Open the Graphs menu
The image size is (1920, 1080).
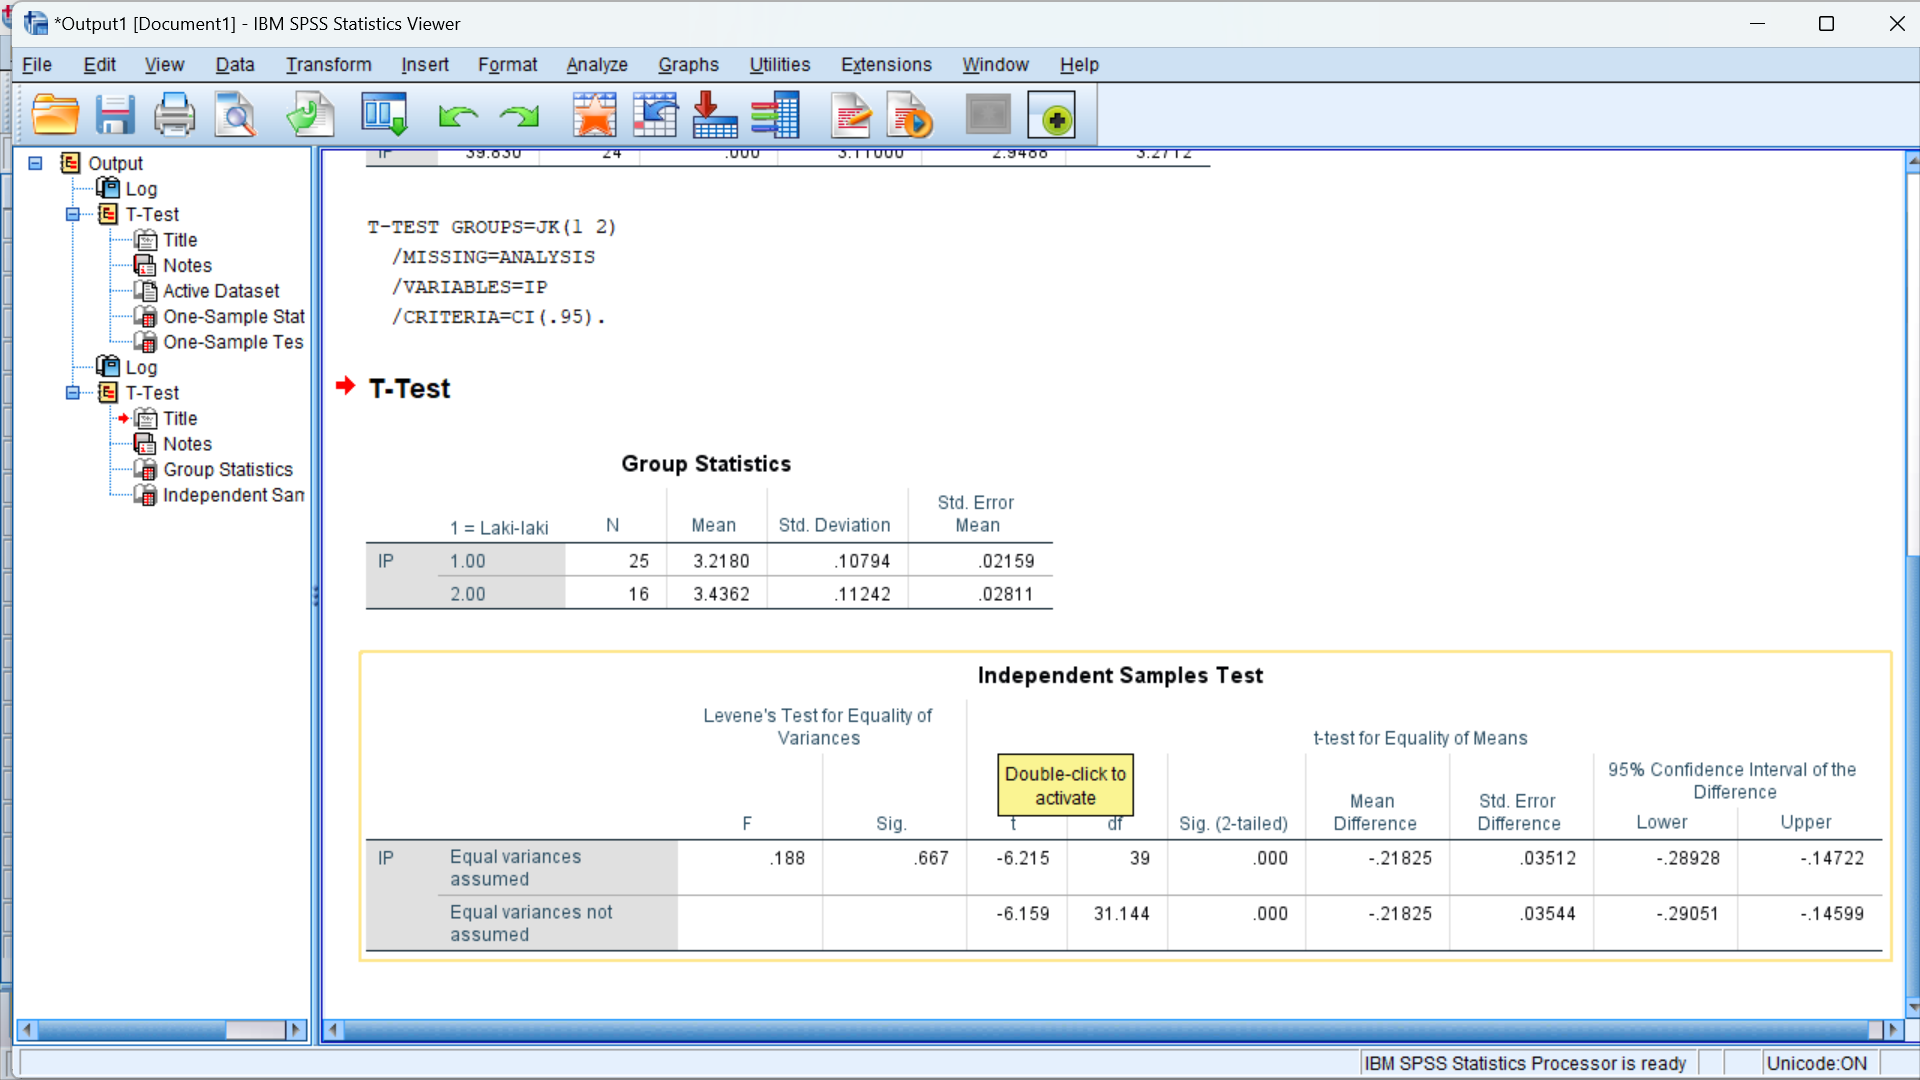click(688, 65)
